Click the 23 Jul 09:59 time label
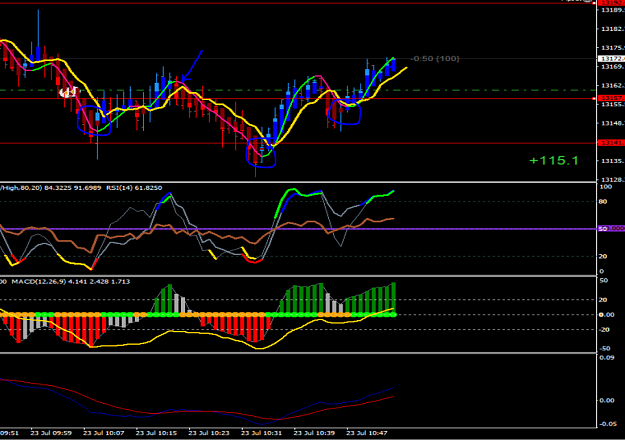The image size is (625, 440). pos(51,433)
